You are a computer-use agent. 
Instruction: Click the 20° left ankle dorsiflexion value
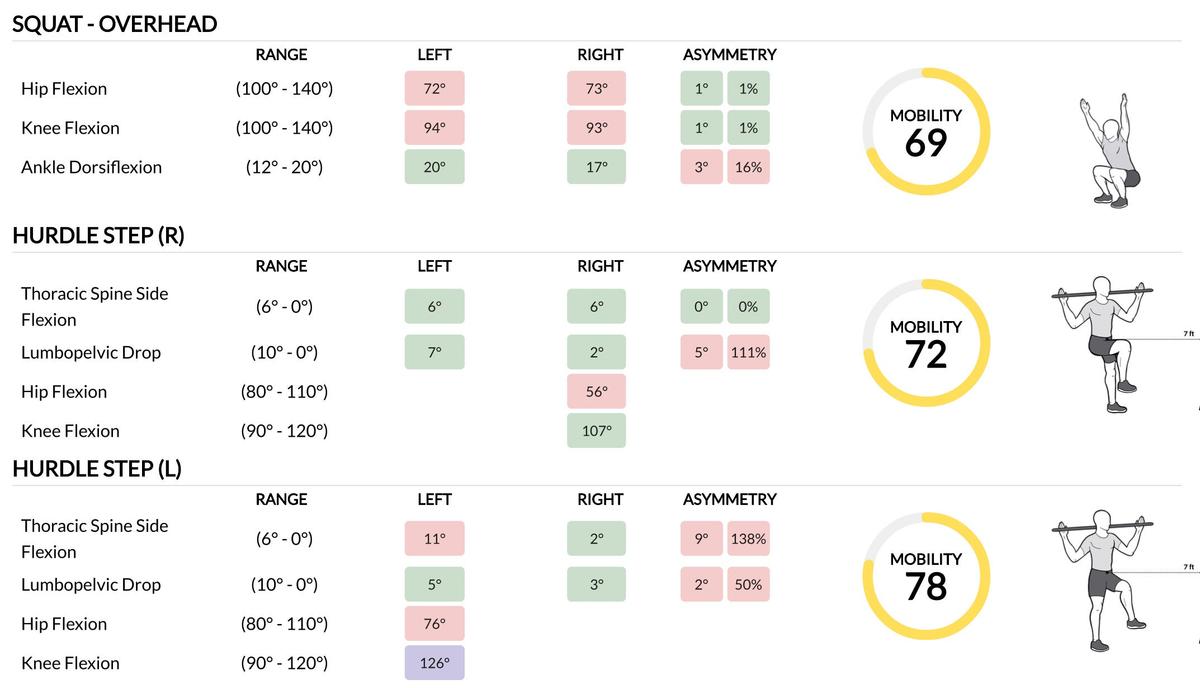tap(434, 167)
